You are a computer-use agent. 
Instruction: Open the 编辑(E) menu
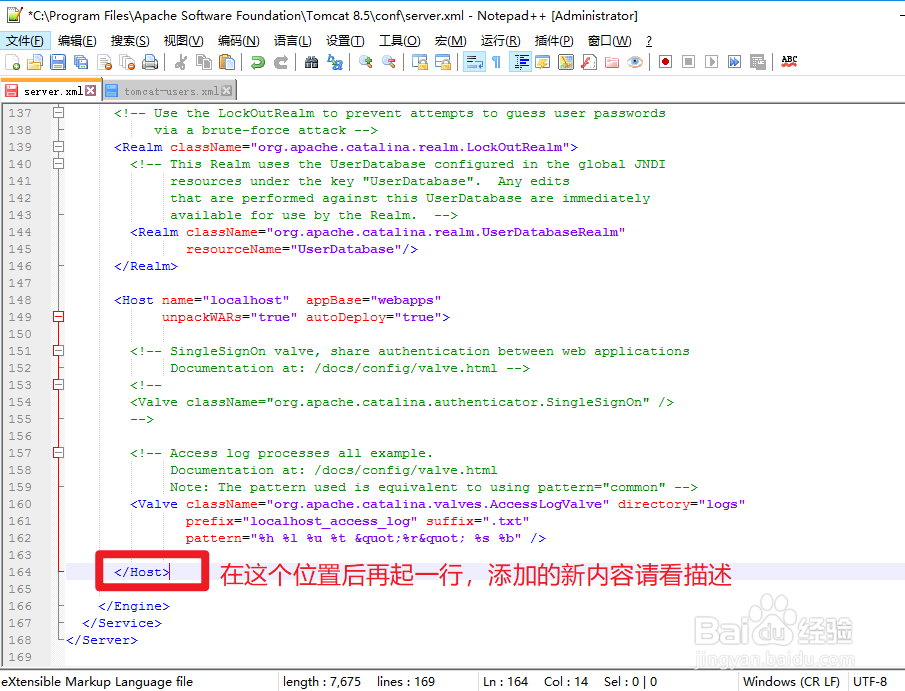pos(77,41)
